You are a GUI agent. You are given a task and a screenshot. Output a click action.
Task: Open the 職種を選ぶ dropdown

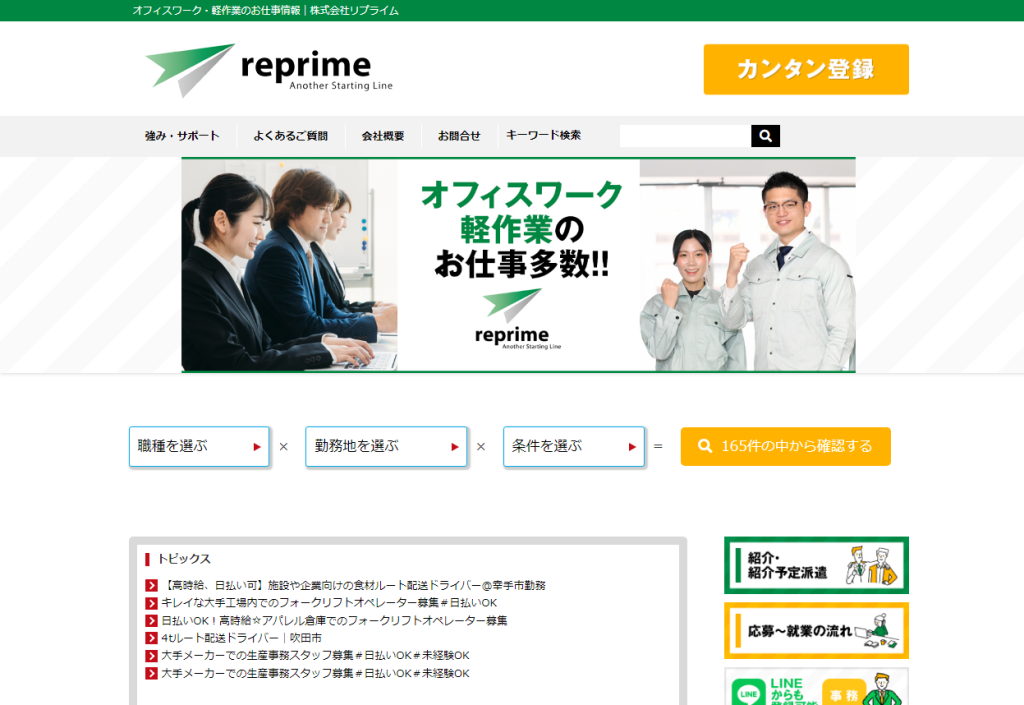[x=198, y=446]
